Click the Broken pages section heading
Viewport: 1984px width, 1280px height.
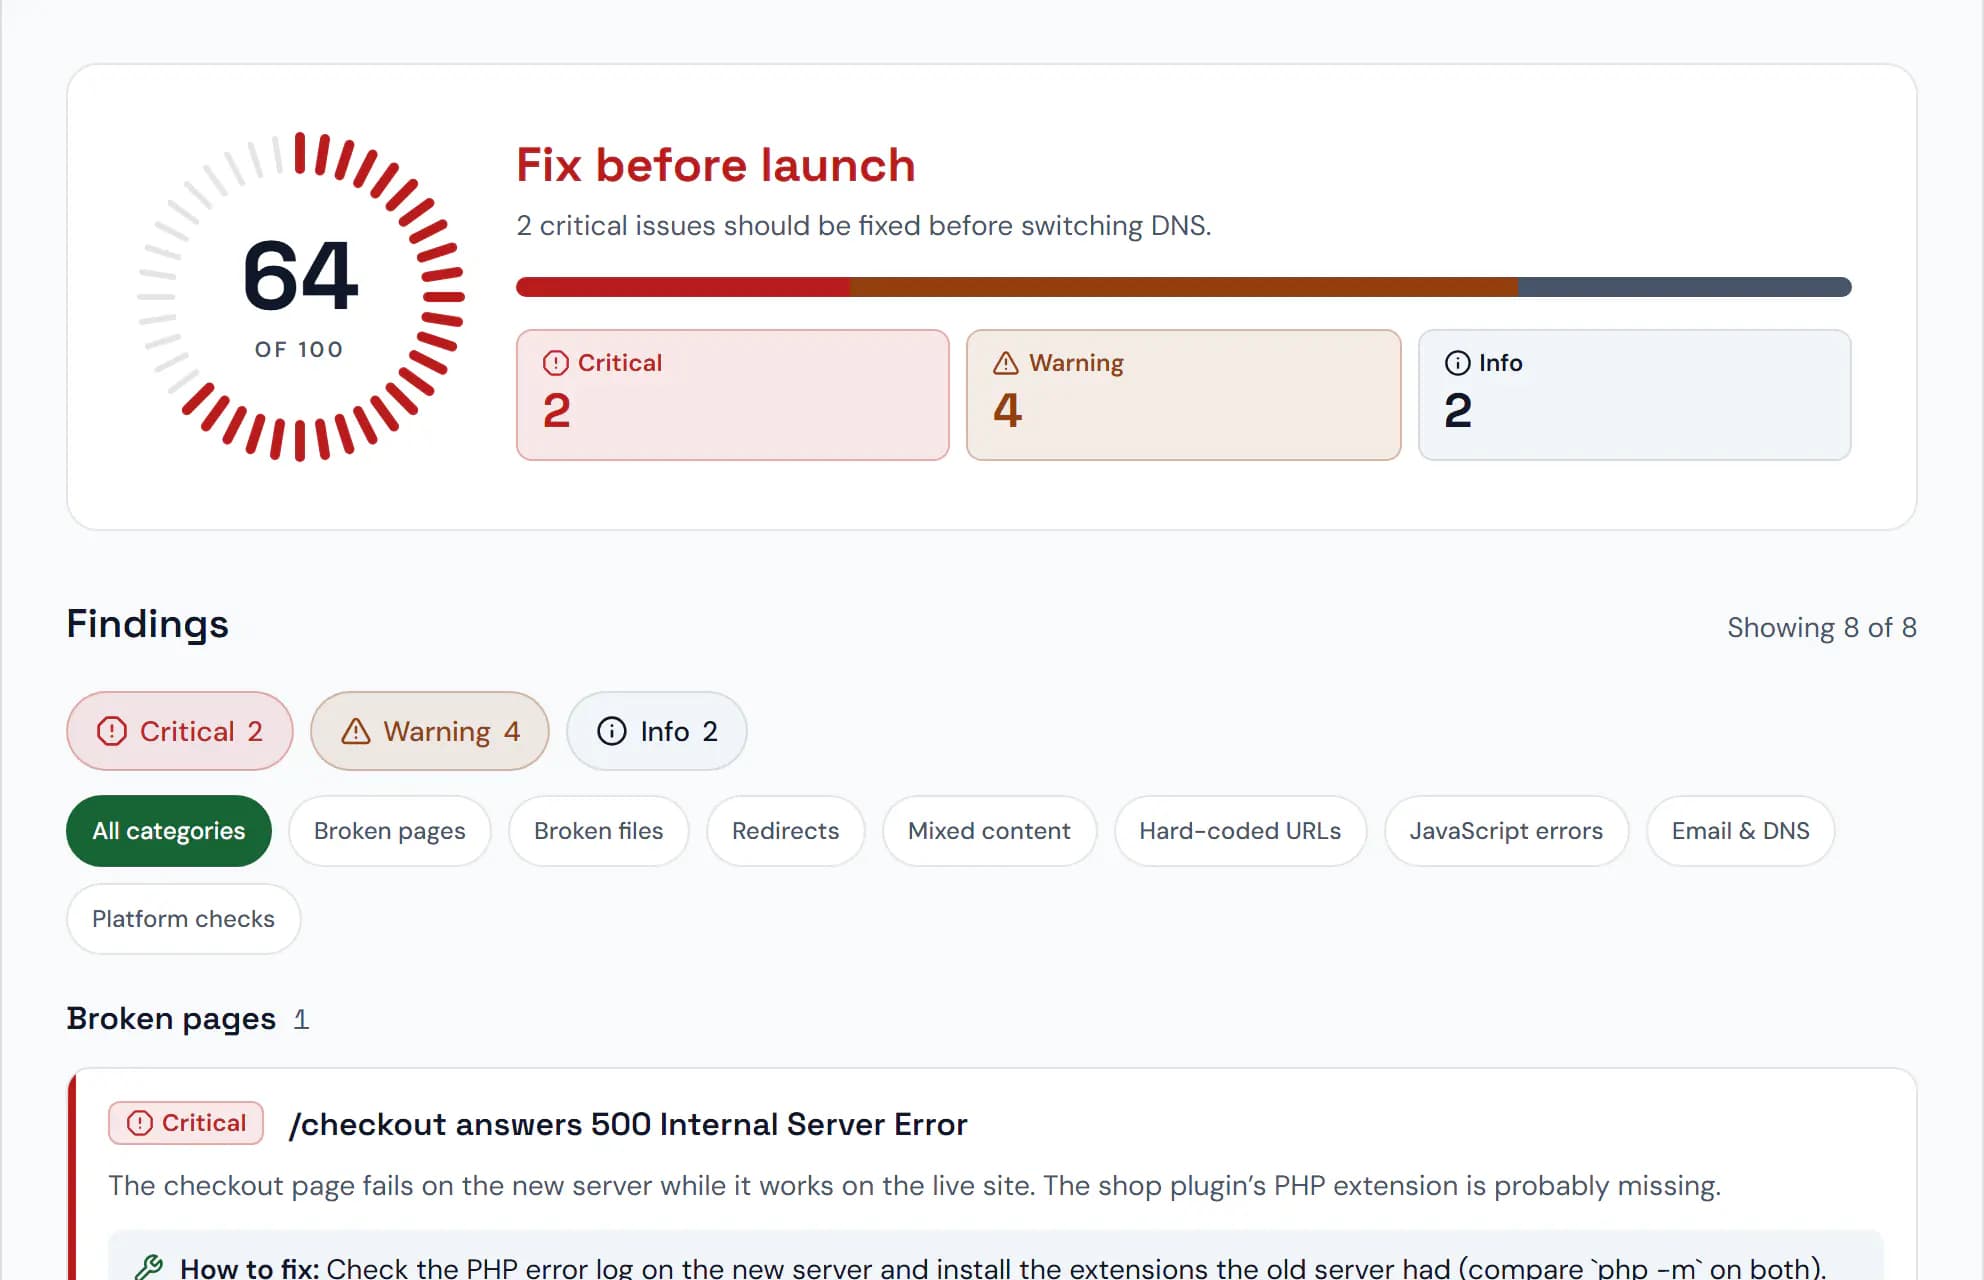[x=171, y=1019]
